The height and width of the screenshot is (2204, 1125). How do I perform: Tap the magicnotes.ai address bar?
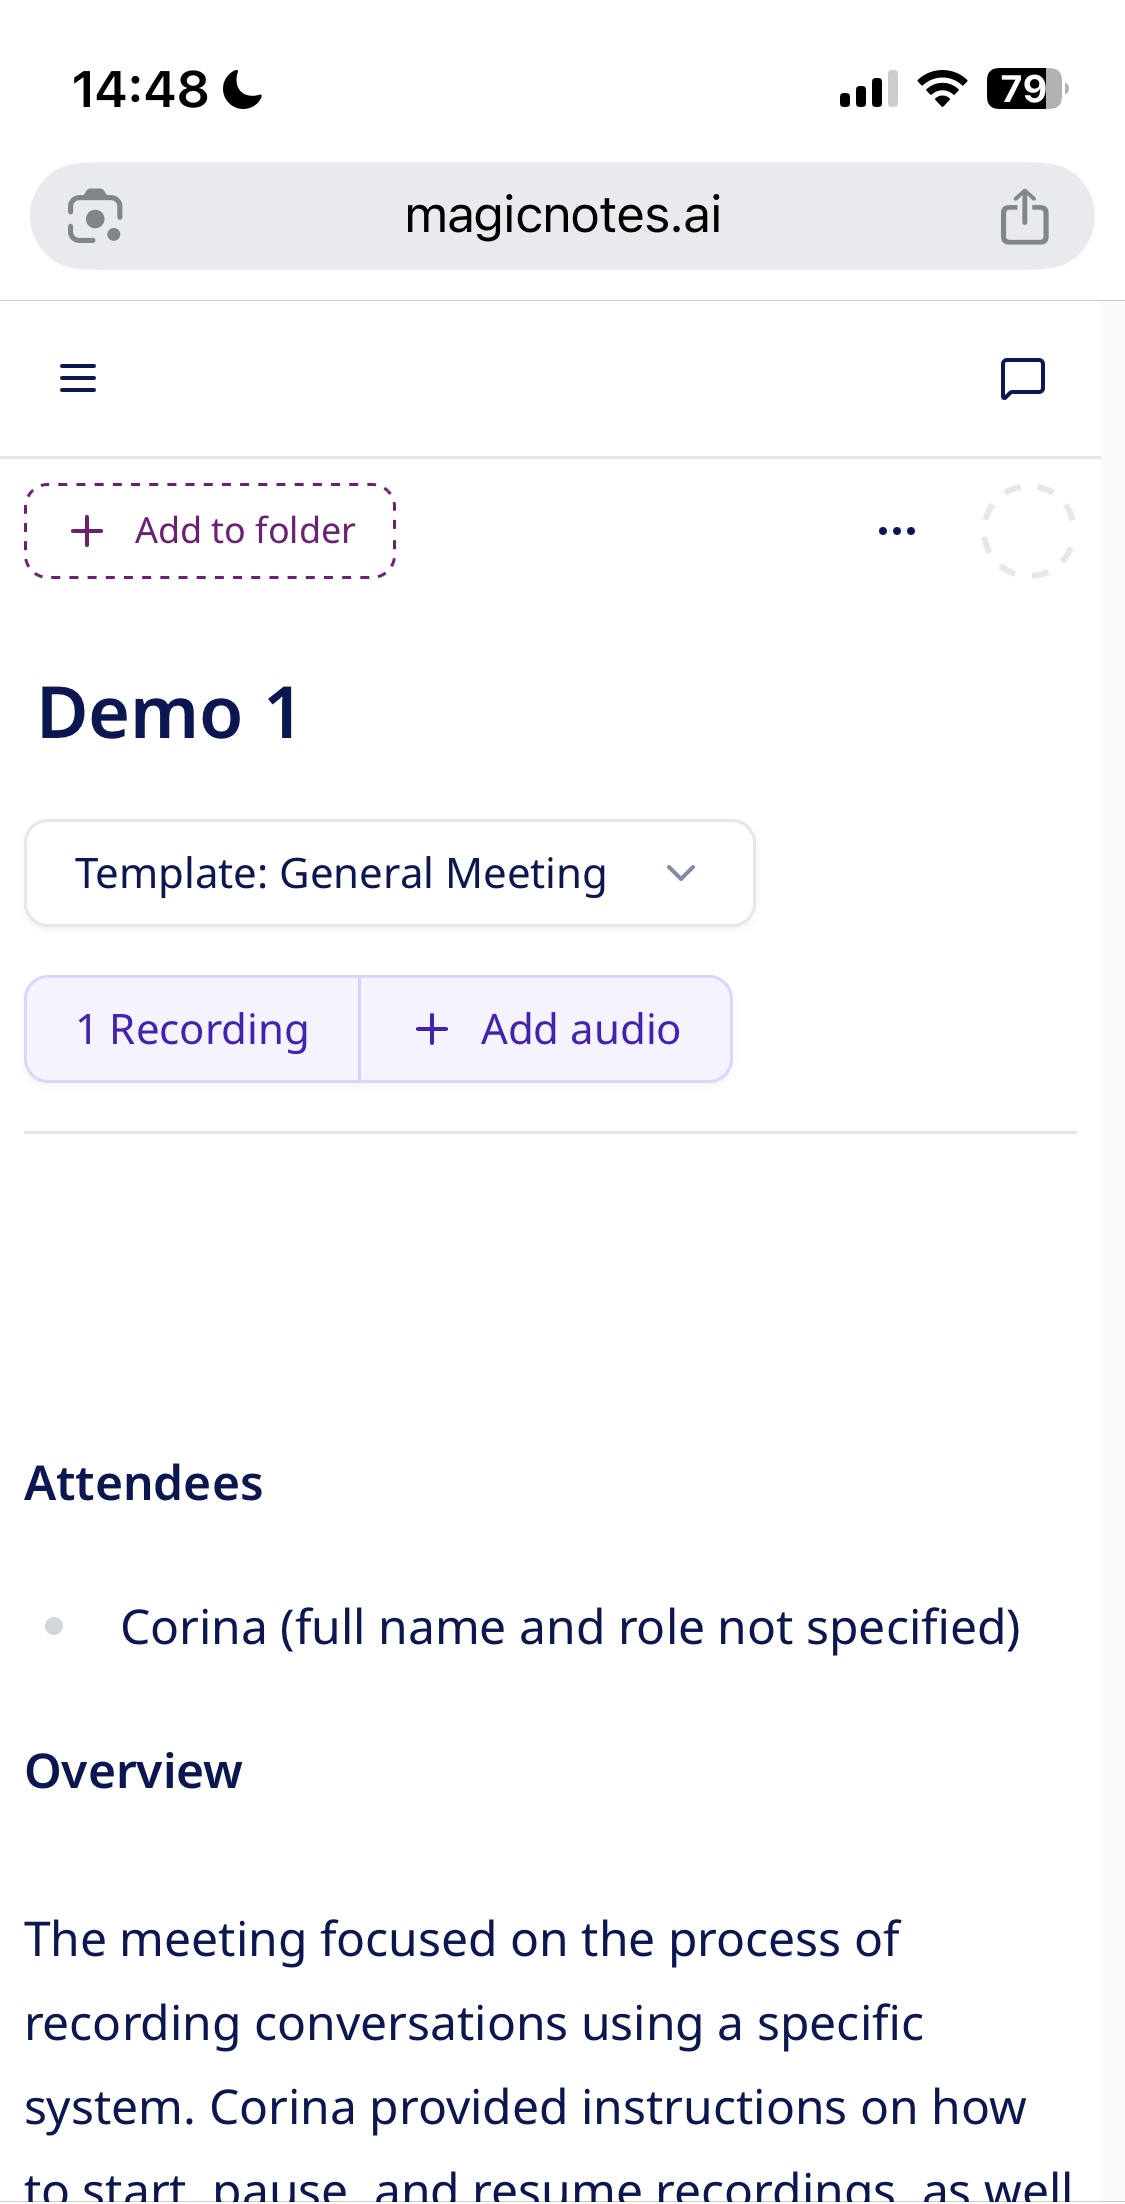(x=562, y=216)
